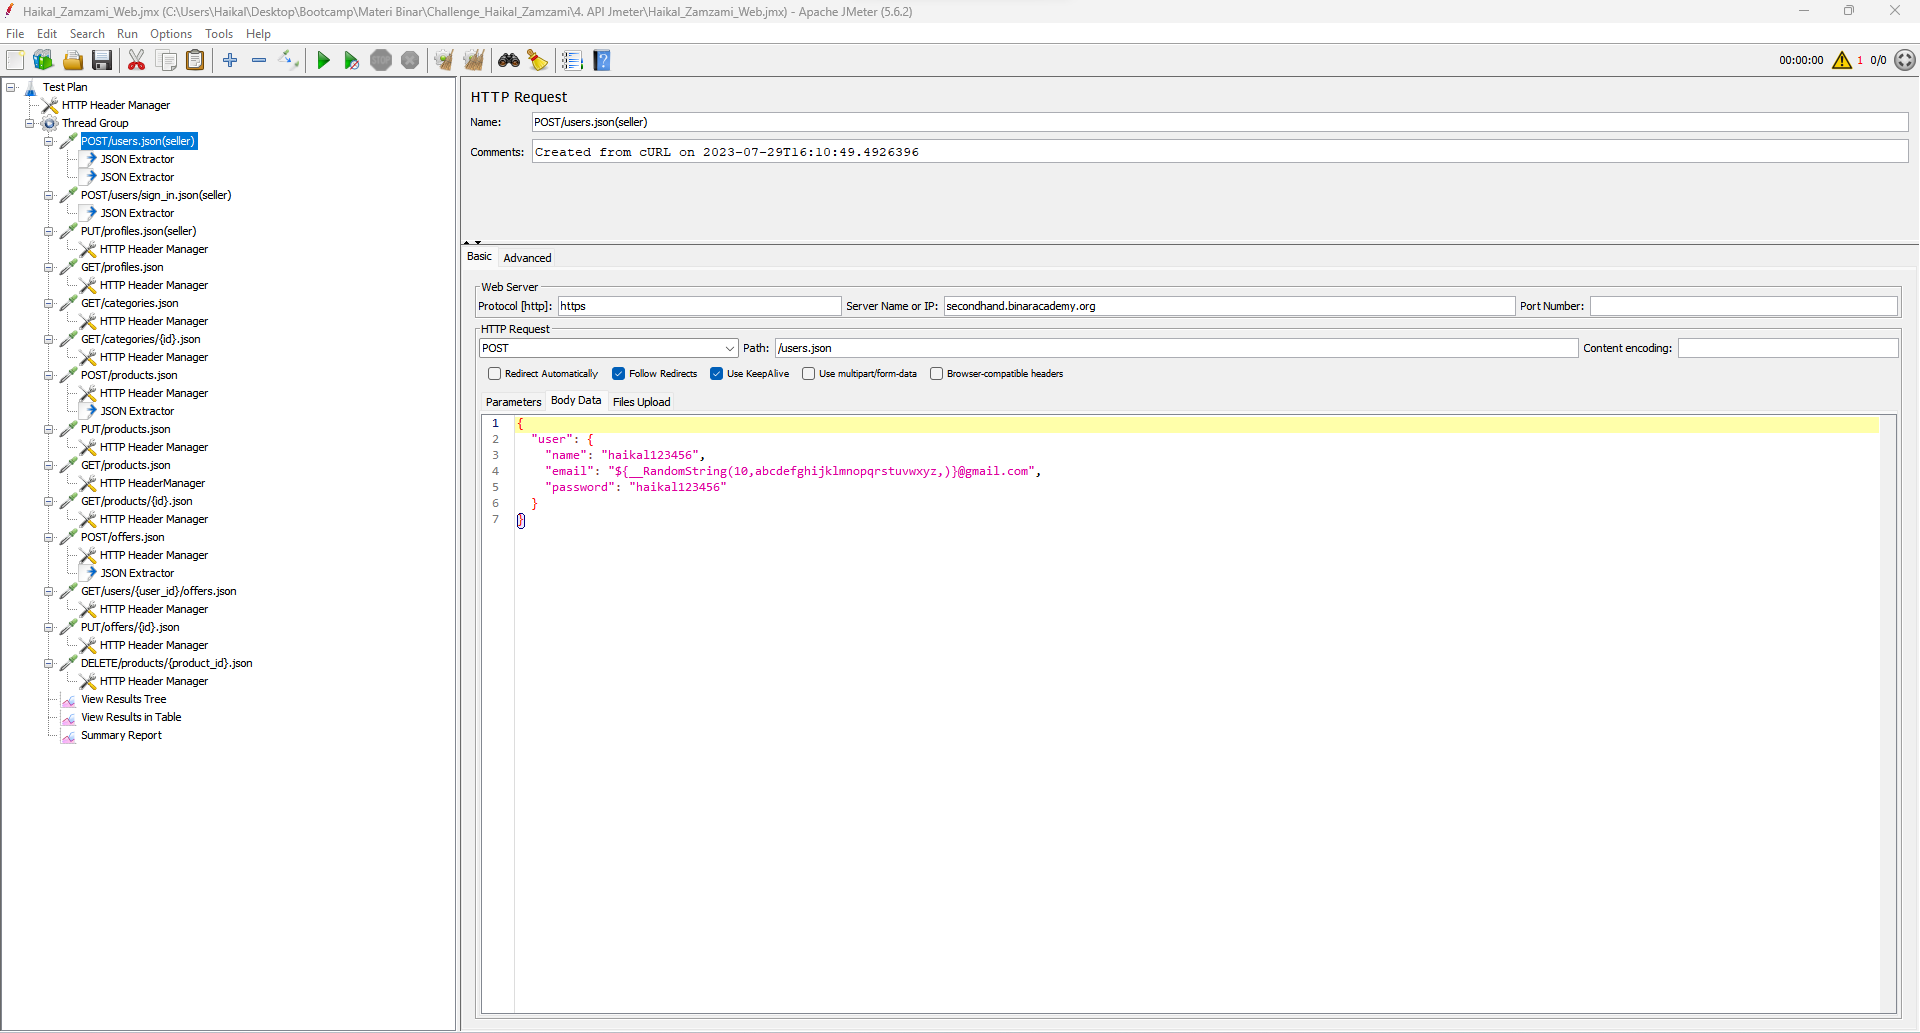Open Search with binoculars icon

tap(509, 61)
